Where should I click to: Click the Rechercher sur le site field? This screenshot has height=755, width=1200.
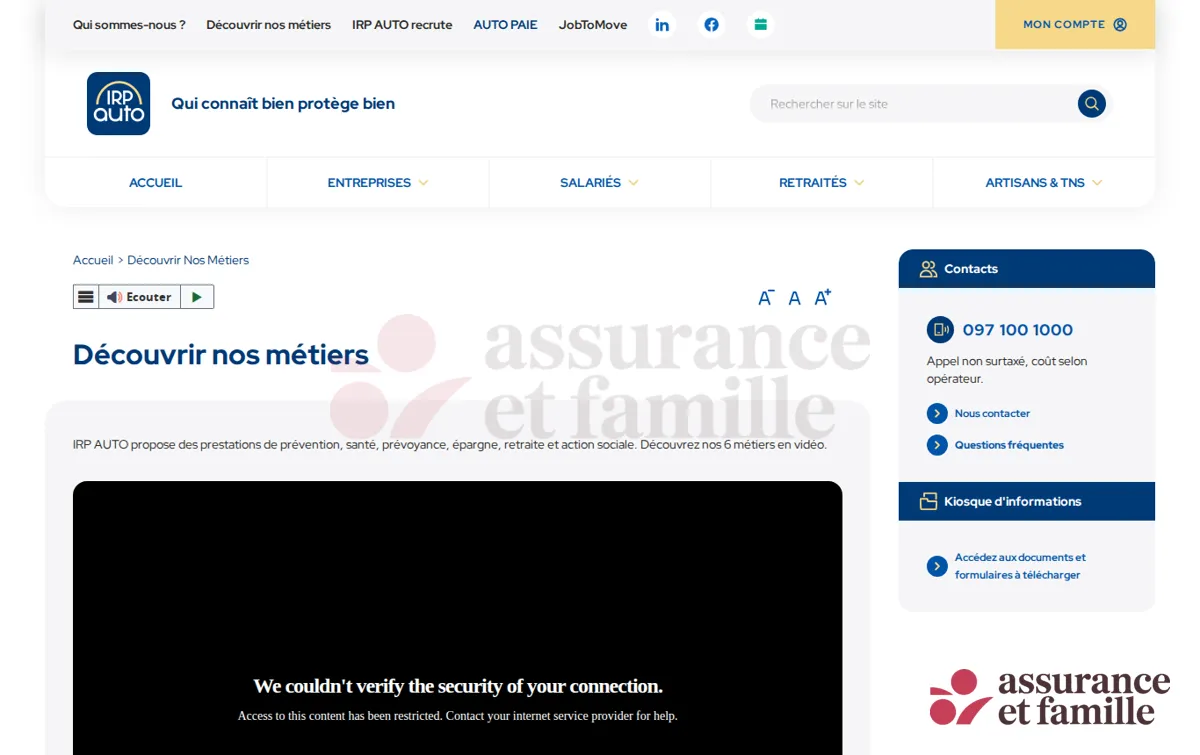point(915,104)
